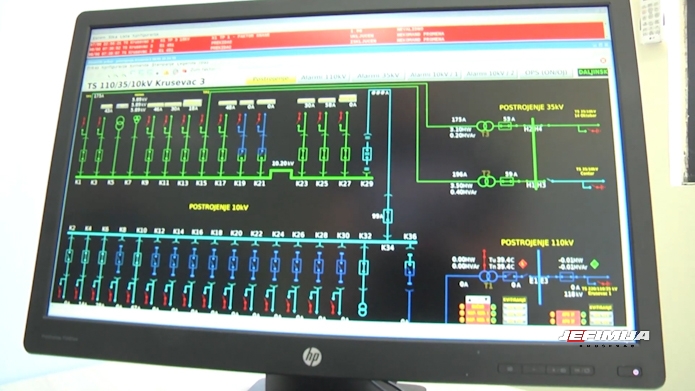Click the green diamond indicator in 110kV
This screenshot has width=695, height=391.
point(595,264)
